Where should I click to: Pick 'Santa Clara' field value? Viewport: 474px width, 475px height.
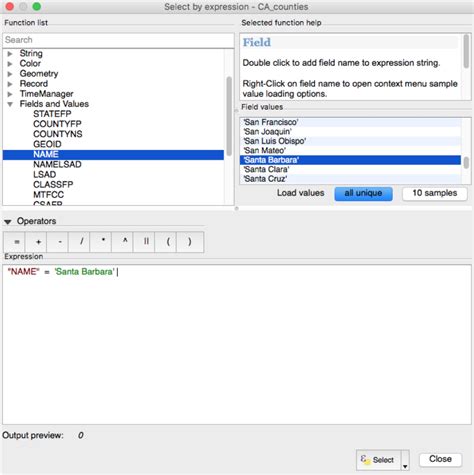[350, 169]
